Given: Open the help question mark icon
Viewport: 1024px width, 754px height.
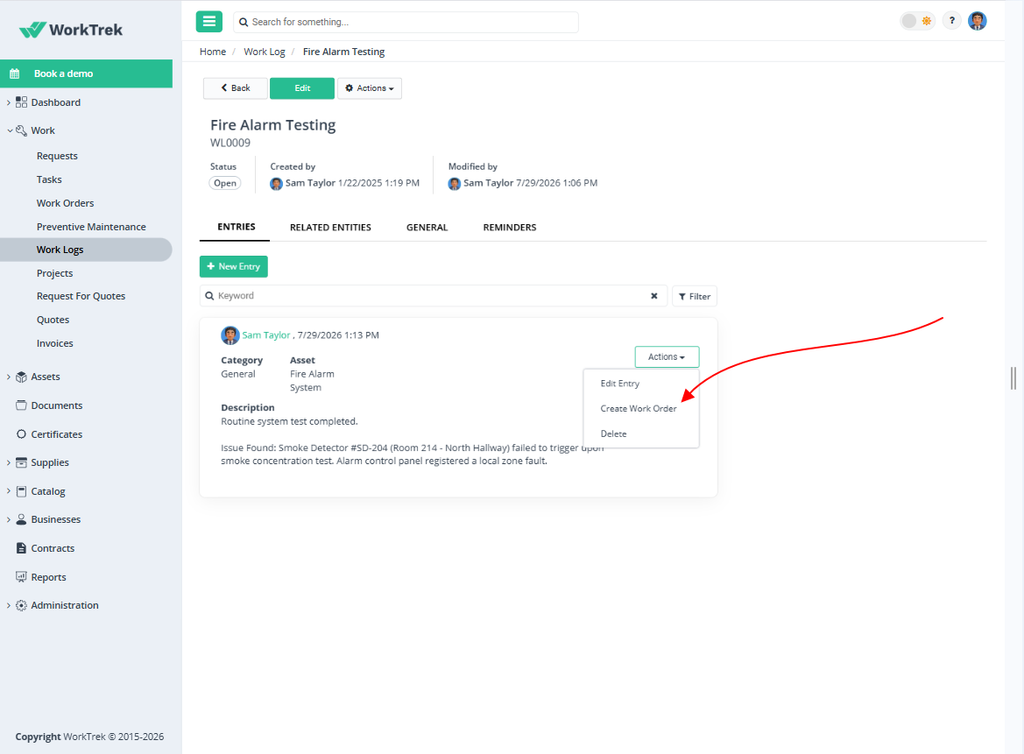Looking at the screenshot, I should 952,21.
